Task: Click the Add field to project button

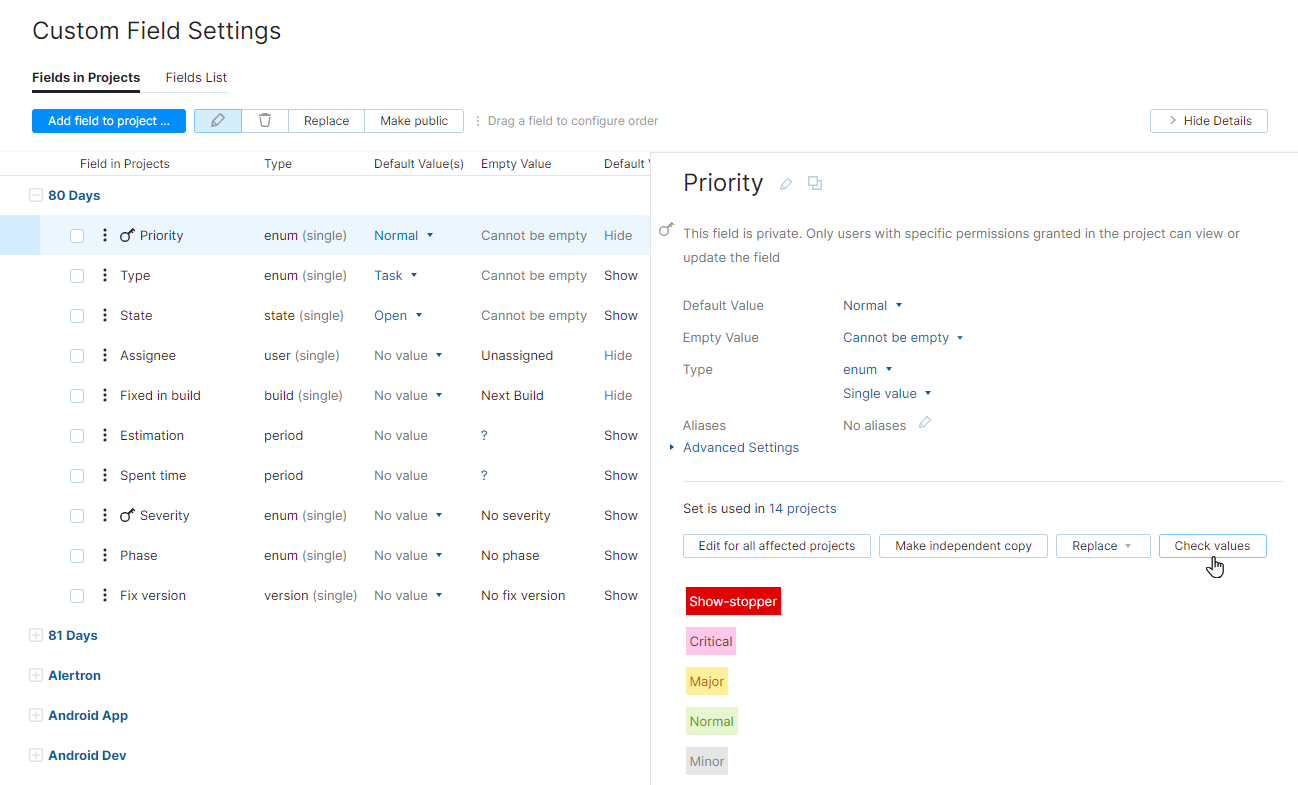Action: tap(108, 120)
